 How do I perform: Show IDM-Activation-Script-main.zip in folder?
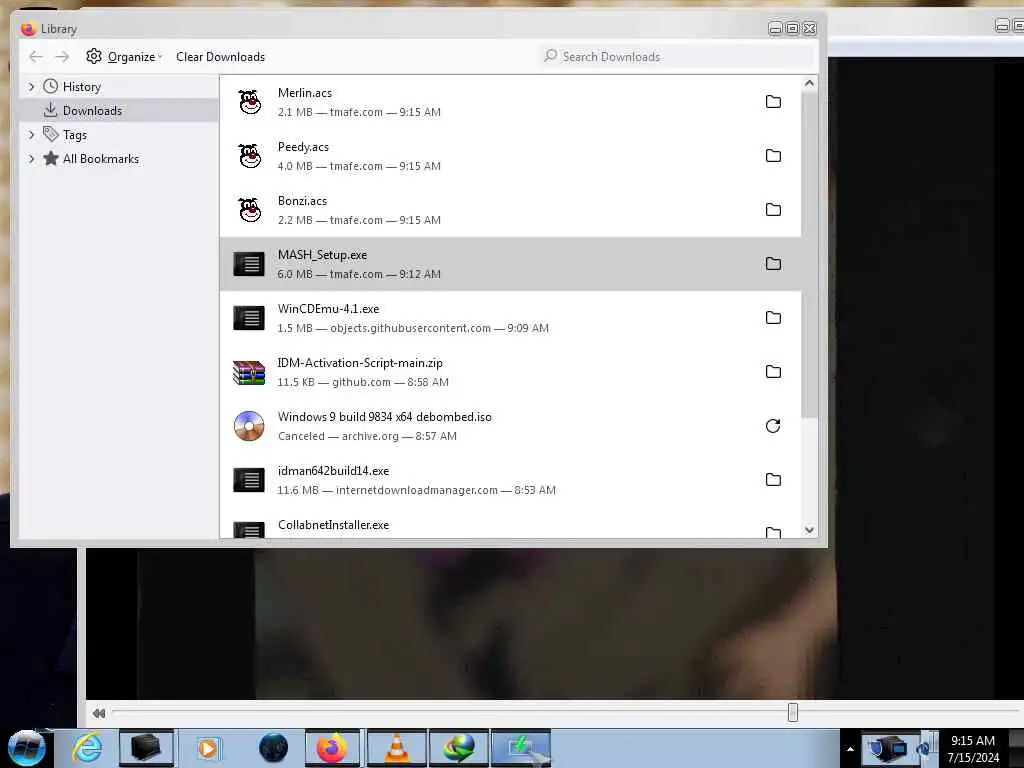pyautogui.click(x=773, y=372)
